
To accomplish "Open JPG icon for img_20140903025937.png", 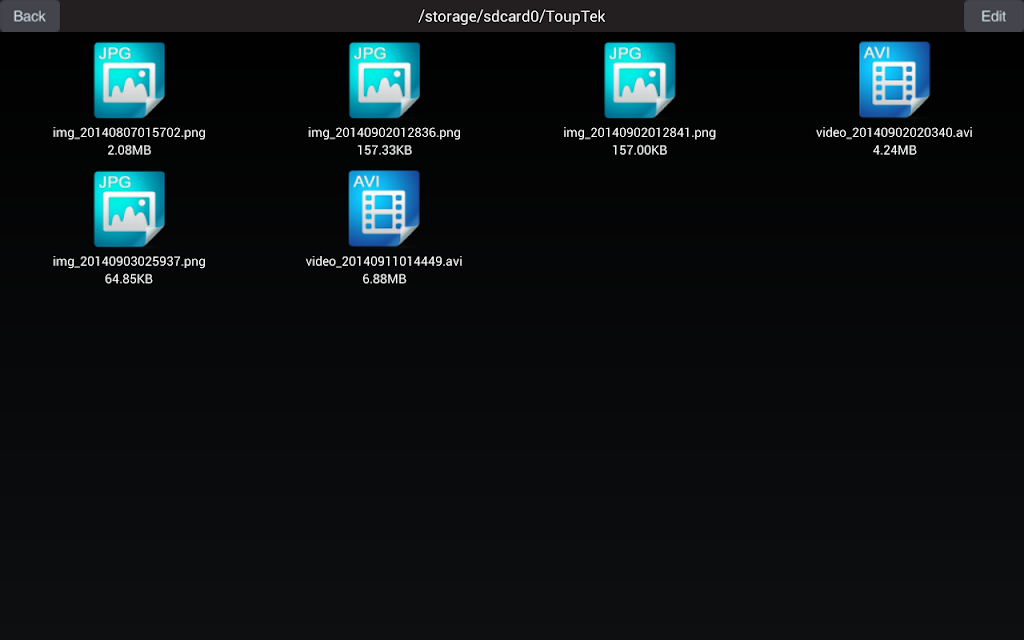I will [x=129, y=208].
